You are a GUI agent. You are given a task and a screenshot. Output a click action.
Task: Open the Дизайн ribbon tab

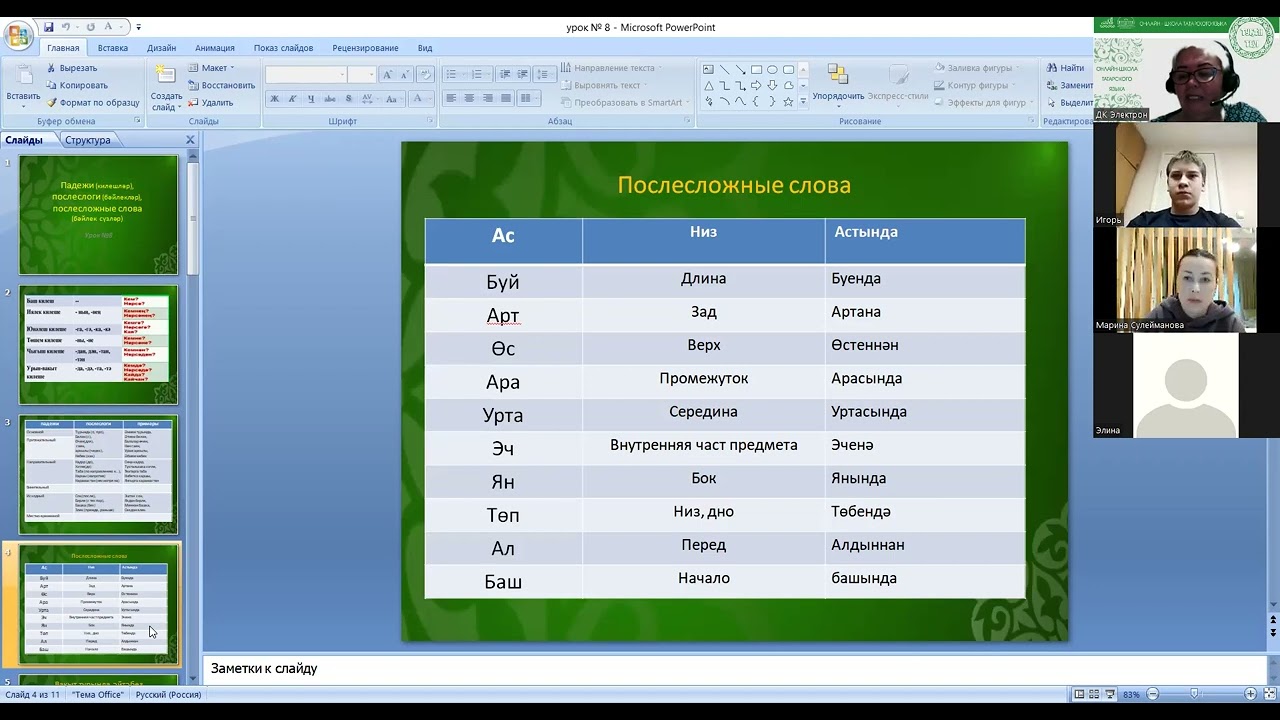click(161, 48)
